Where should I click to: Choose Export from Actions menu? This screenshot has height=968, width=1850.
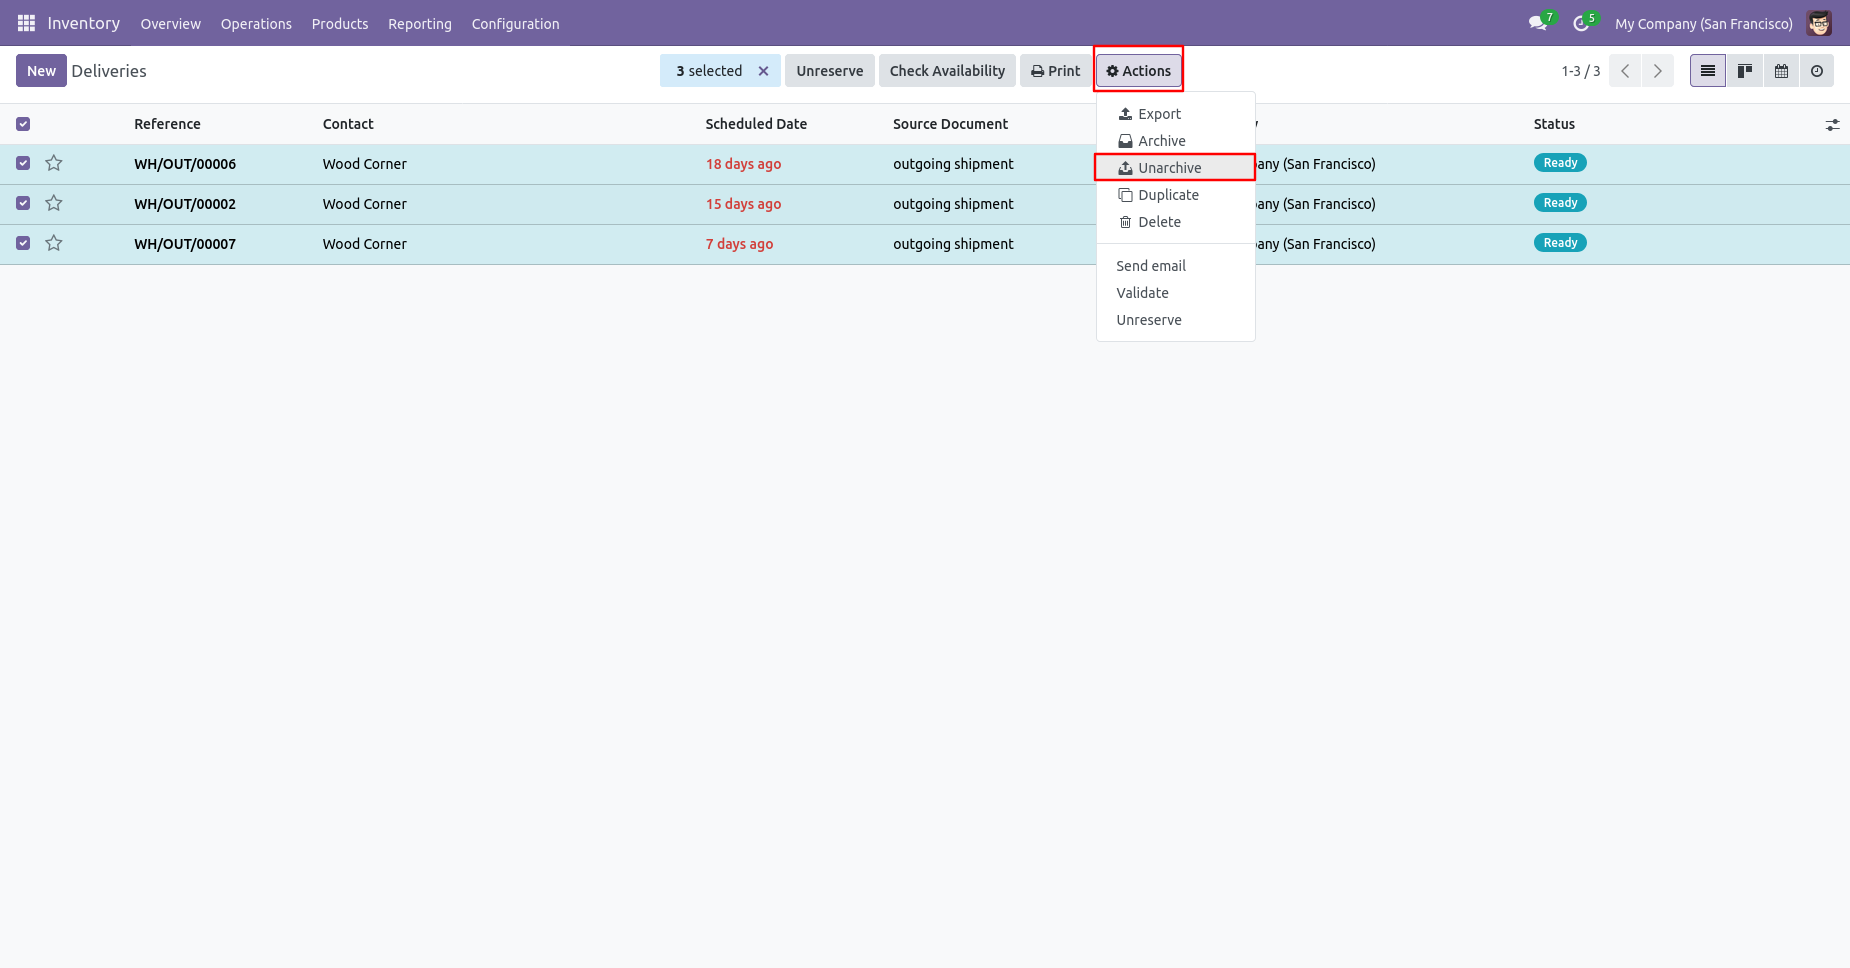coord(1175,114)
